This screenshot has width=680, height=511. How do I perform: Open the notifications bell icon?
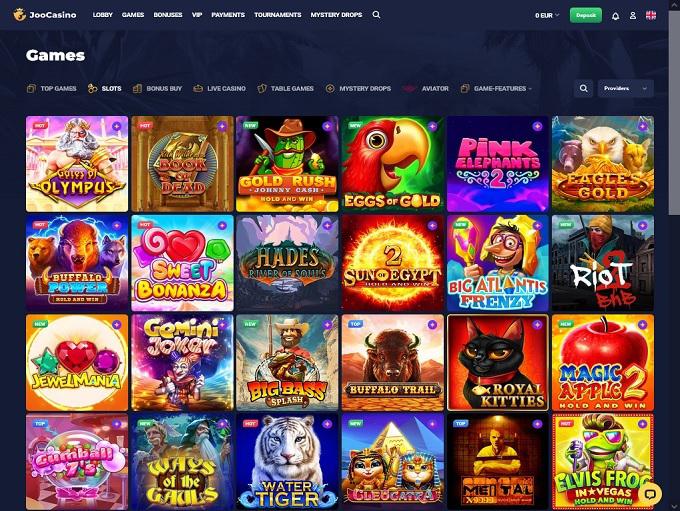pos(615,16)
